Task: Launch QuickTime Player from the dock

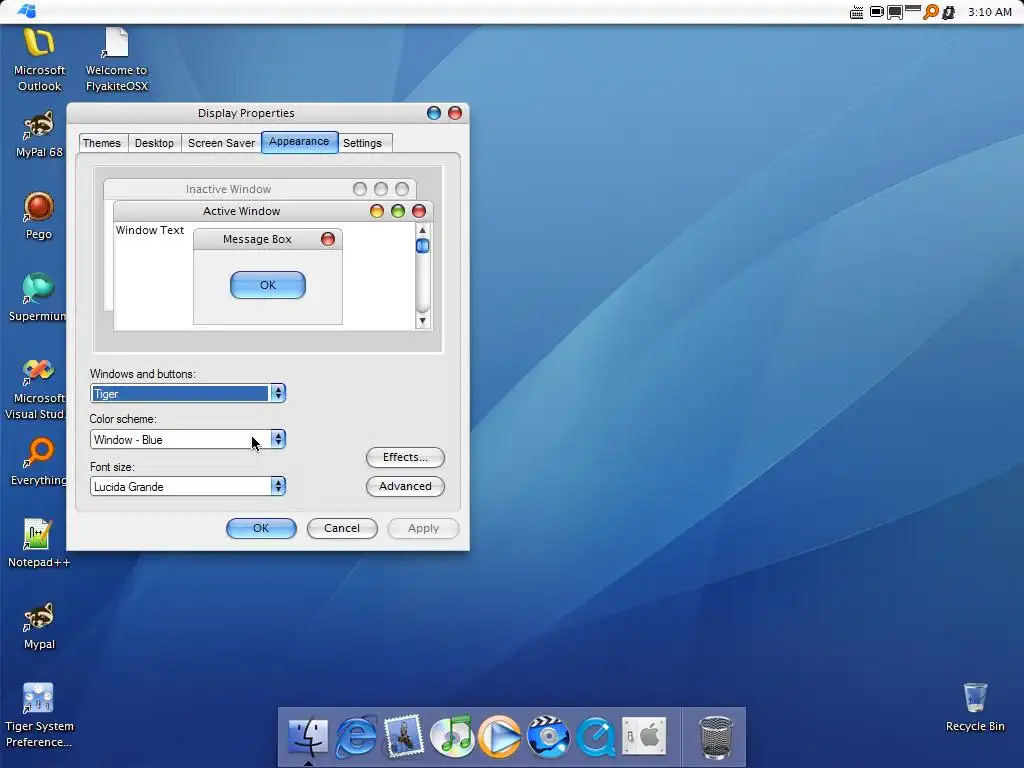Action: (x=596, y=737)
